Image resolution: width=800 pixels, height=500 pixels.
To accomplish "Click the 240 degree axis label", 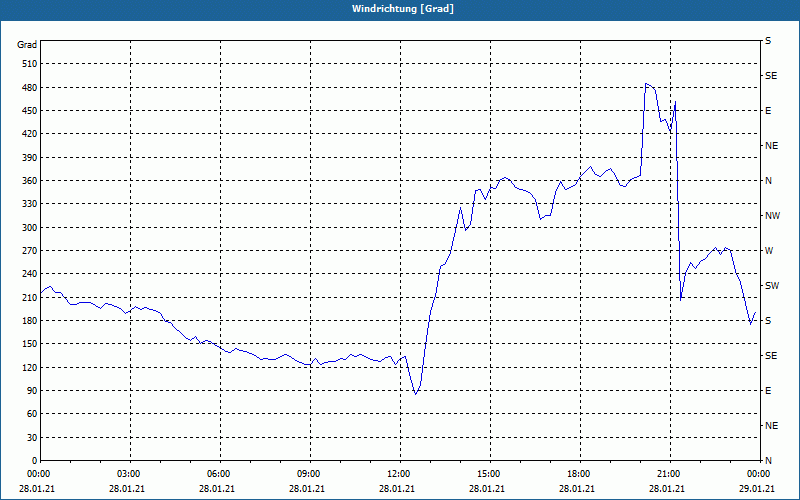I will (30, 273).
